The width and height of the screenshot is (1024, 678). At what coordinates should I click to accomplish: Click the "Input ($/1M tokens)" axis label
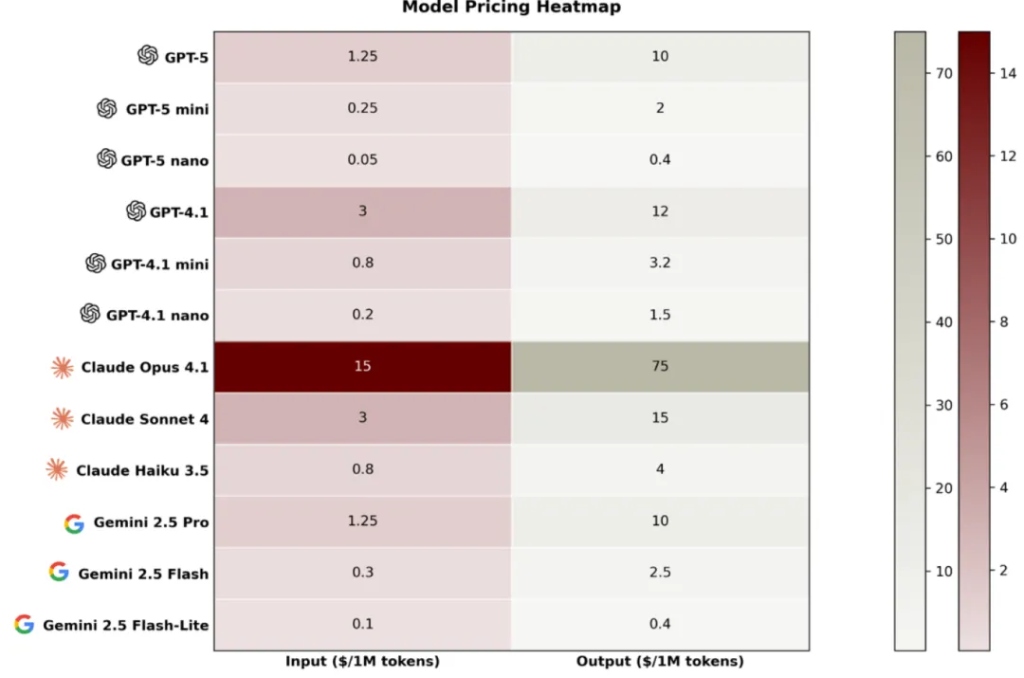pos(362,662)
